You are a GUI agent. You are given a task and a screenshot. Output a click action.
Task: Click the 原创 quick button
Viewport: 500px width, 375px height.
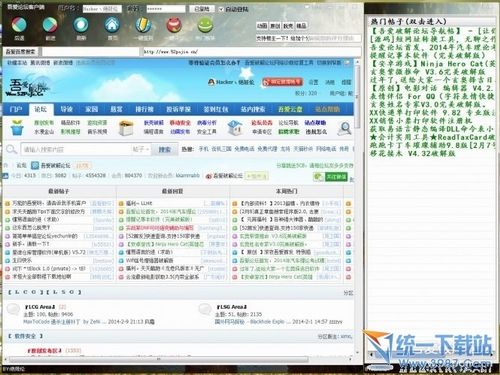275,26
